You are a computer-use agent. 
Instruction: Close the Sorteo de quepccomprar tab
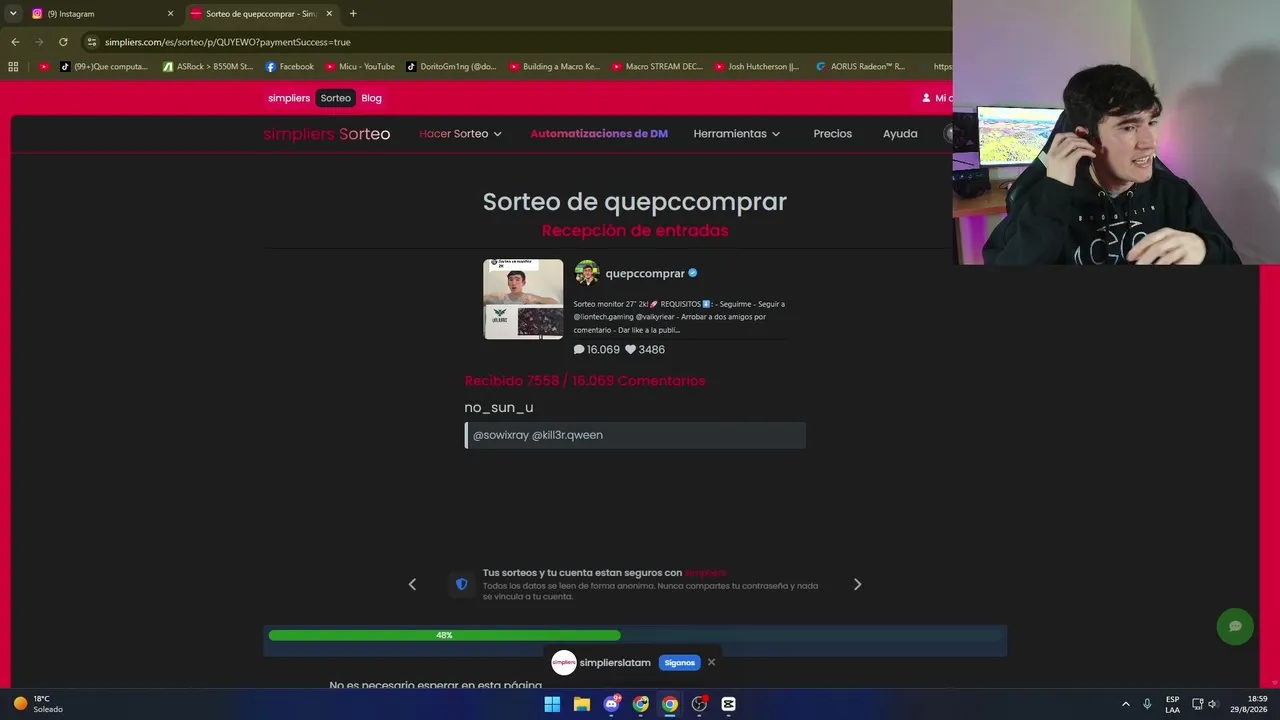point(329,14)
